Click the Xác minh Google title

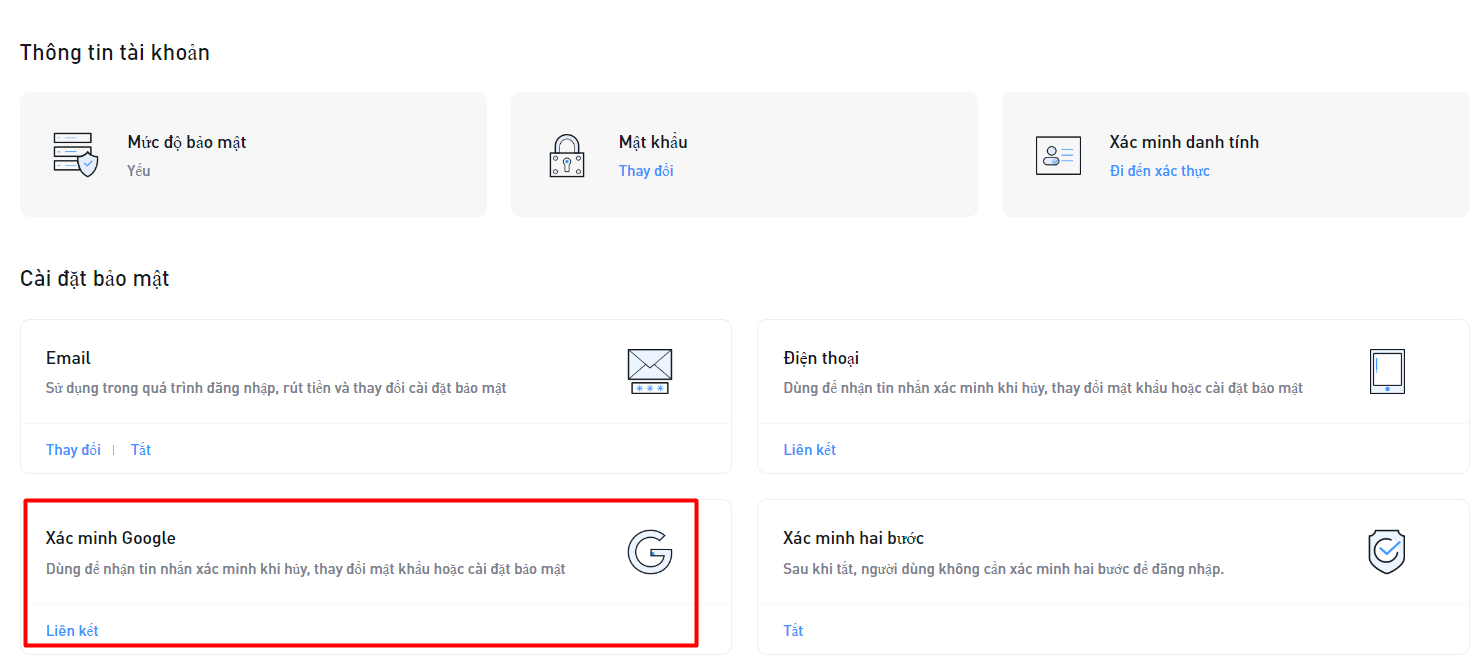[x=111, y=538]
